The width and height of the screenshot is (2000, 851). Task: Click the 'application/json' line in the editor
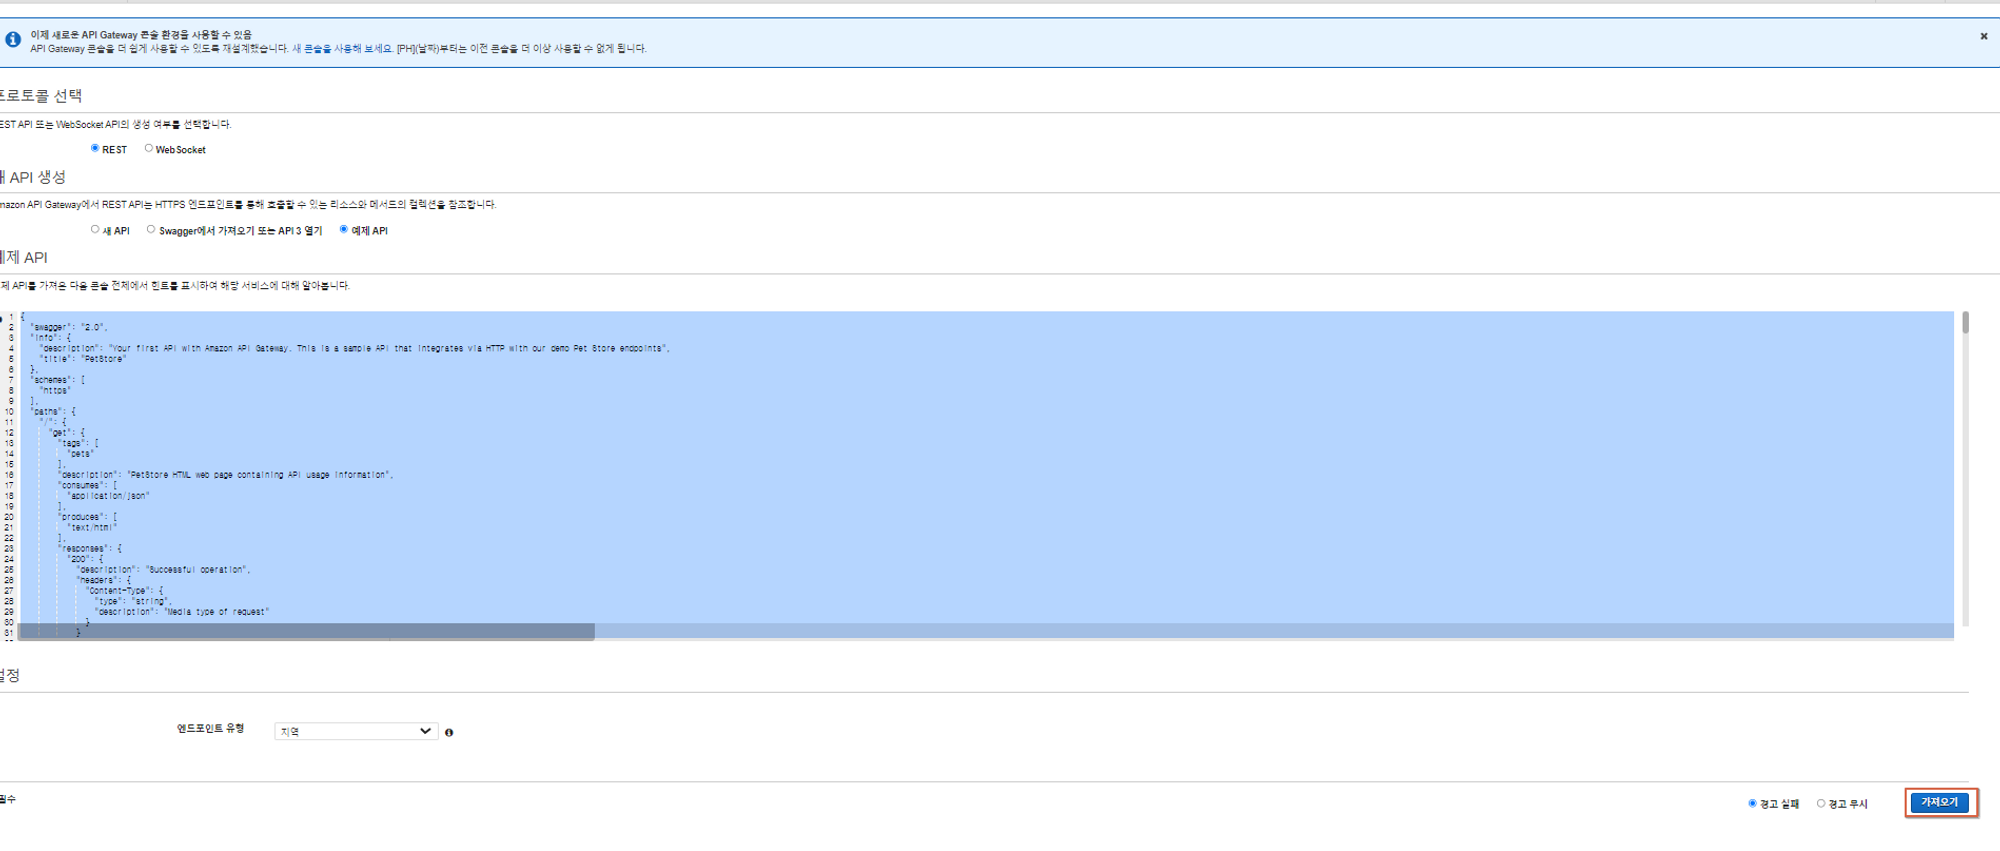[x=108, y=496]
